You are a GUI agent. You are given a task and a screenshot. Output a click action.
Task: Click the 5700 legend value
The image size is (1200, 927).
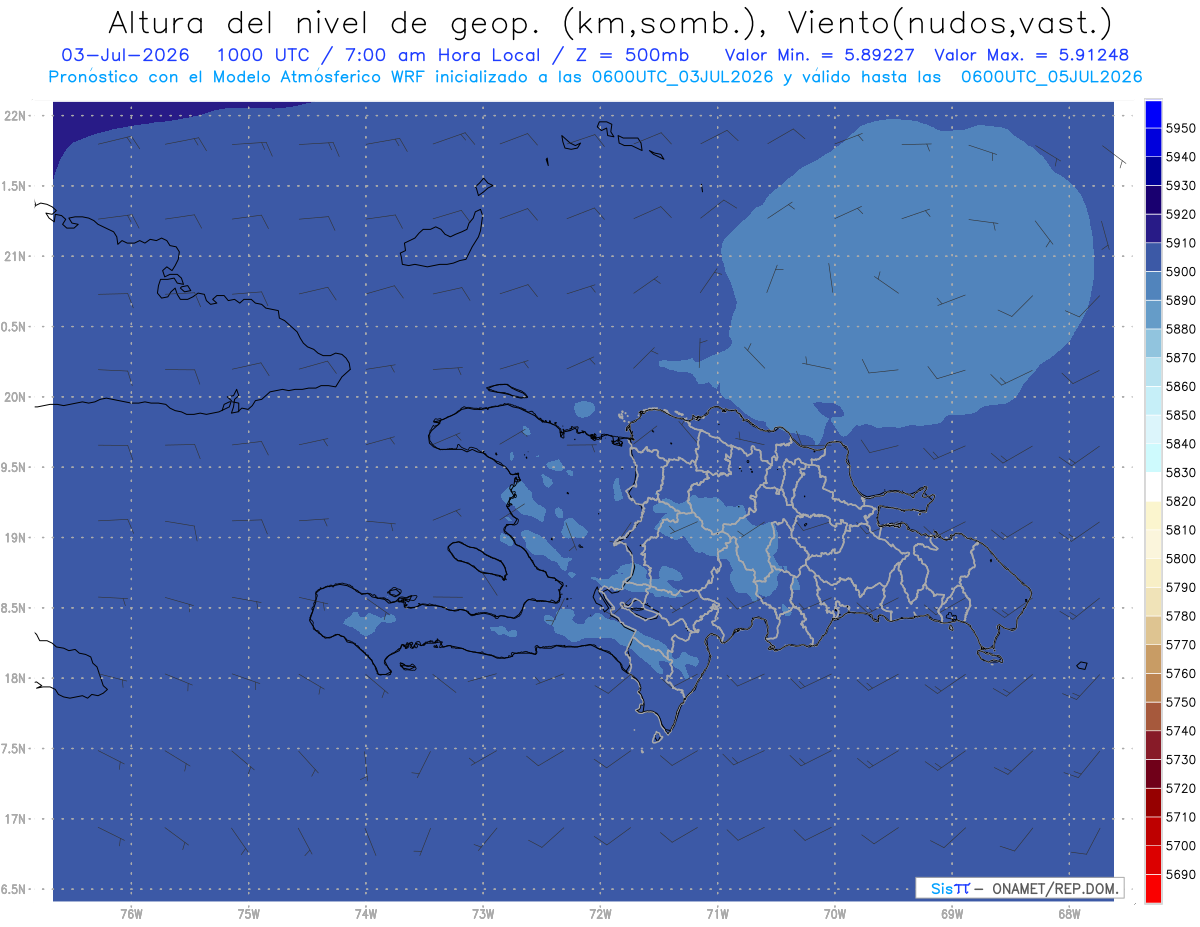1180,845
